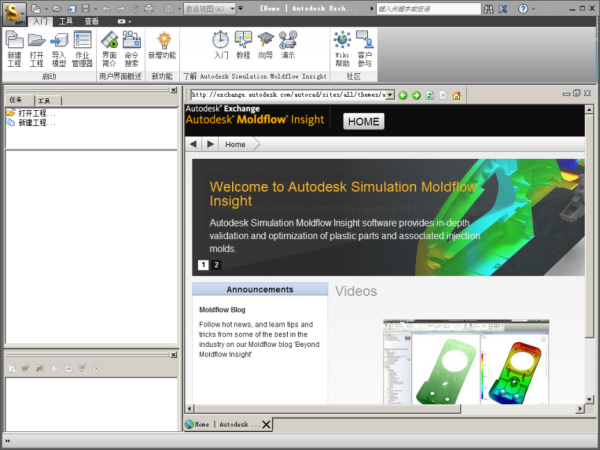Click the horizontal scrollbar left arrow

(190, 409)
